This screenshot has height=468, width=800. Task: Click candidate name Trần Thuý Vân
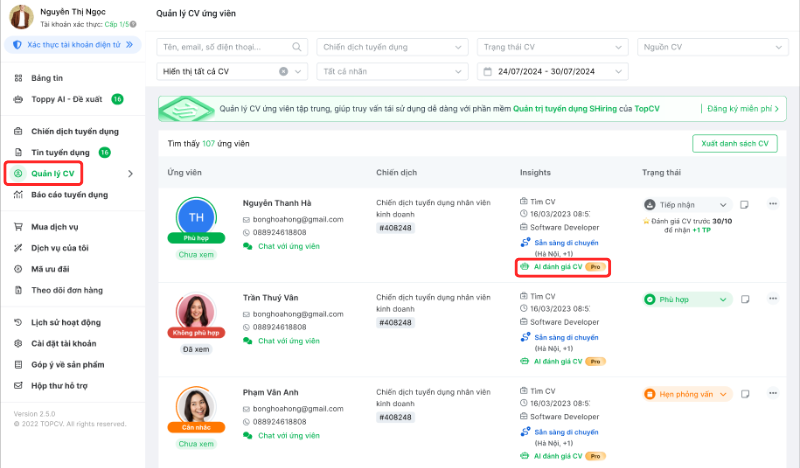270,298
